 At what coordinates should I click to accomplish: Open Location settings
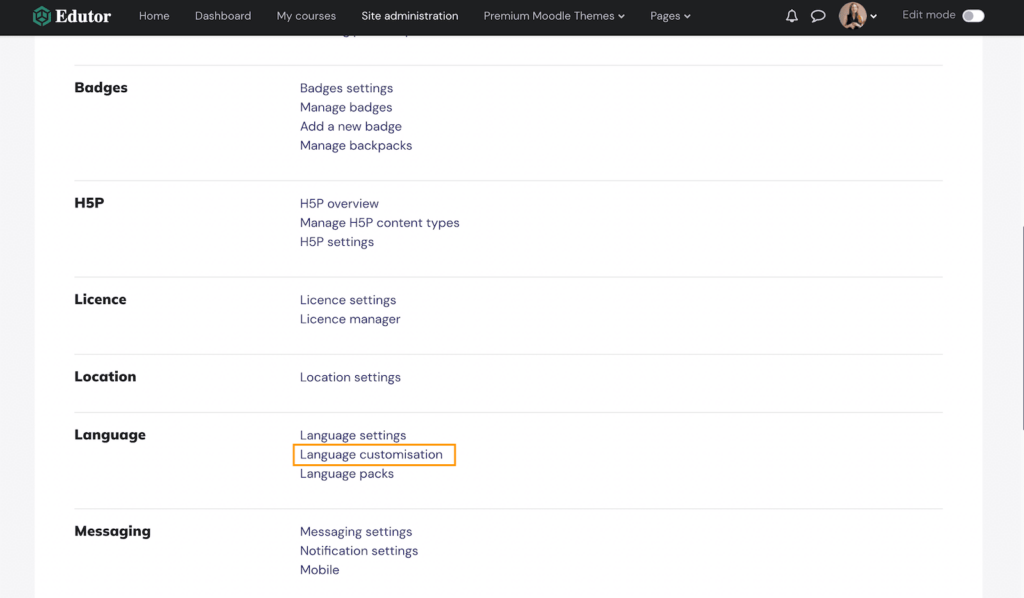pos(350,377)
